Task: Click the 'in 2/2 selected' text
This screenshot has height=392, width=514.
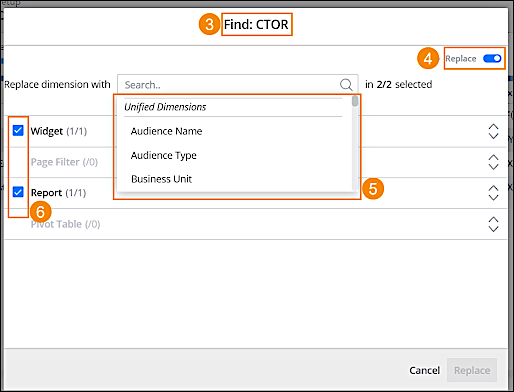Action: tap(398, 84)
